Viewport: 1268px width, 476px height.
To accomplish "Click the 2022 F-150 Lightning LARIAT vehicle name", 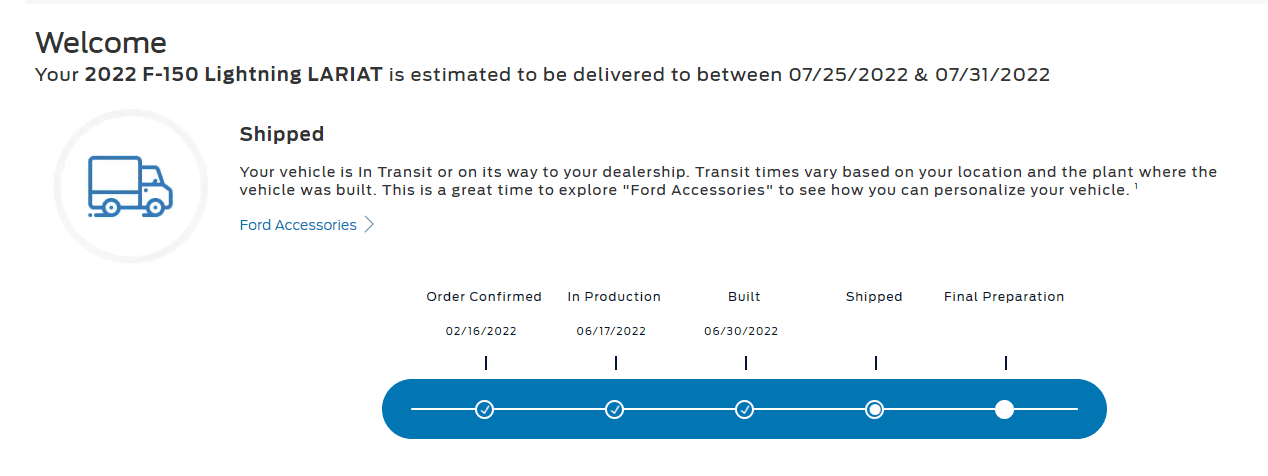I will pos(234,75).
